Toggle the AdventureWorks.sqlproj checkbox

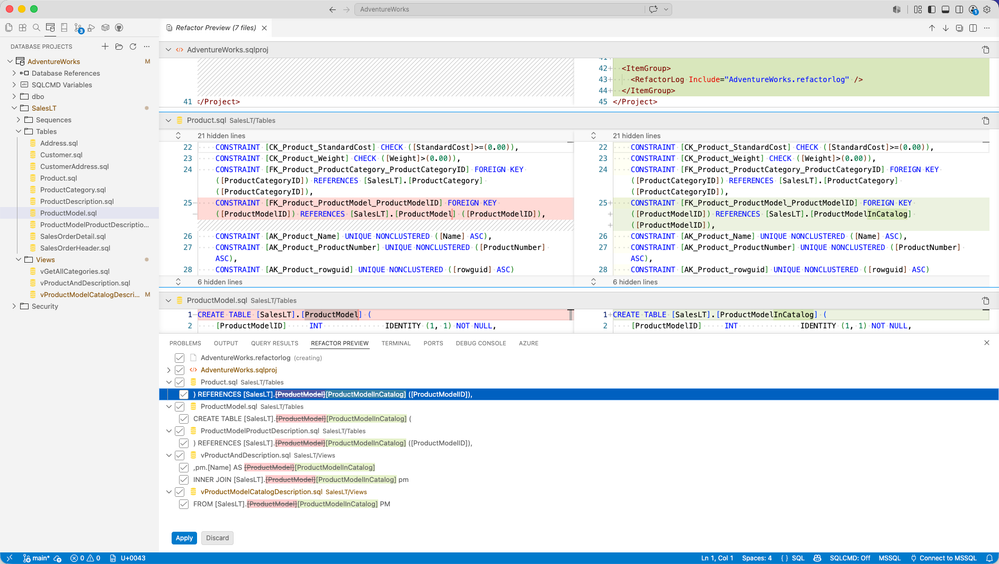coord(180,370)
